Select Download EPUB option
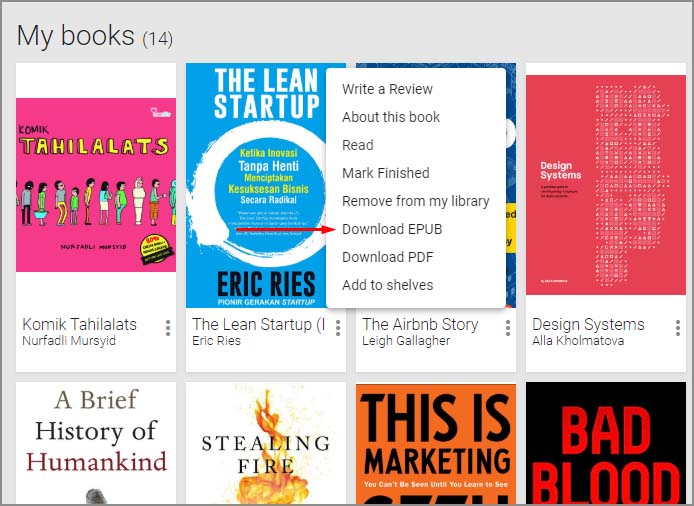The image size is (694, 506). pos(392,229)
